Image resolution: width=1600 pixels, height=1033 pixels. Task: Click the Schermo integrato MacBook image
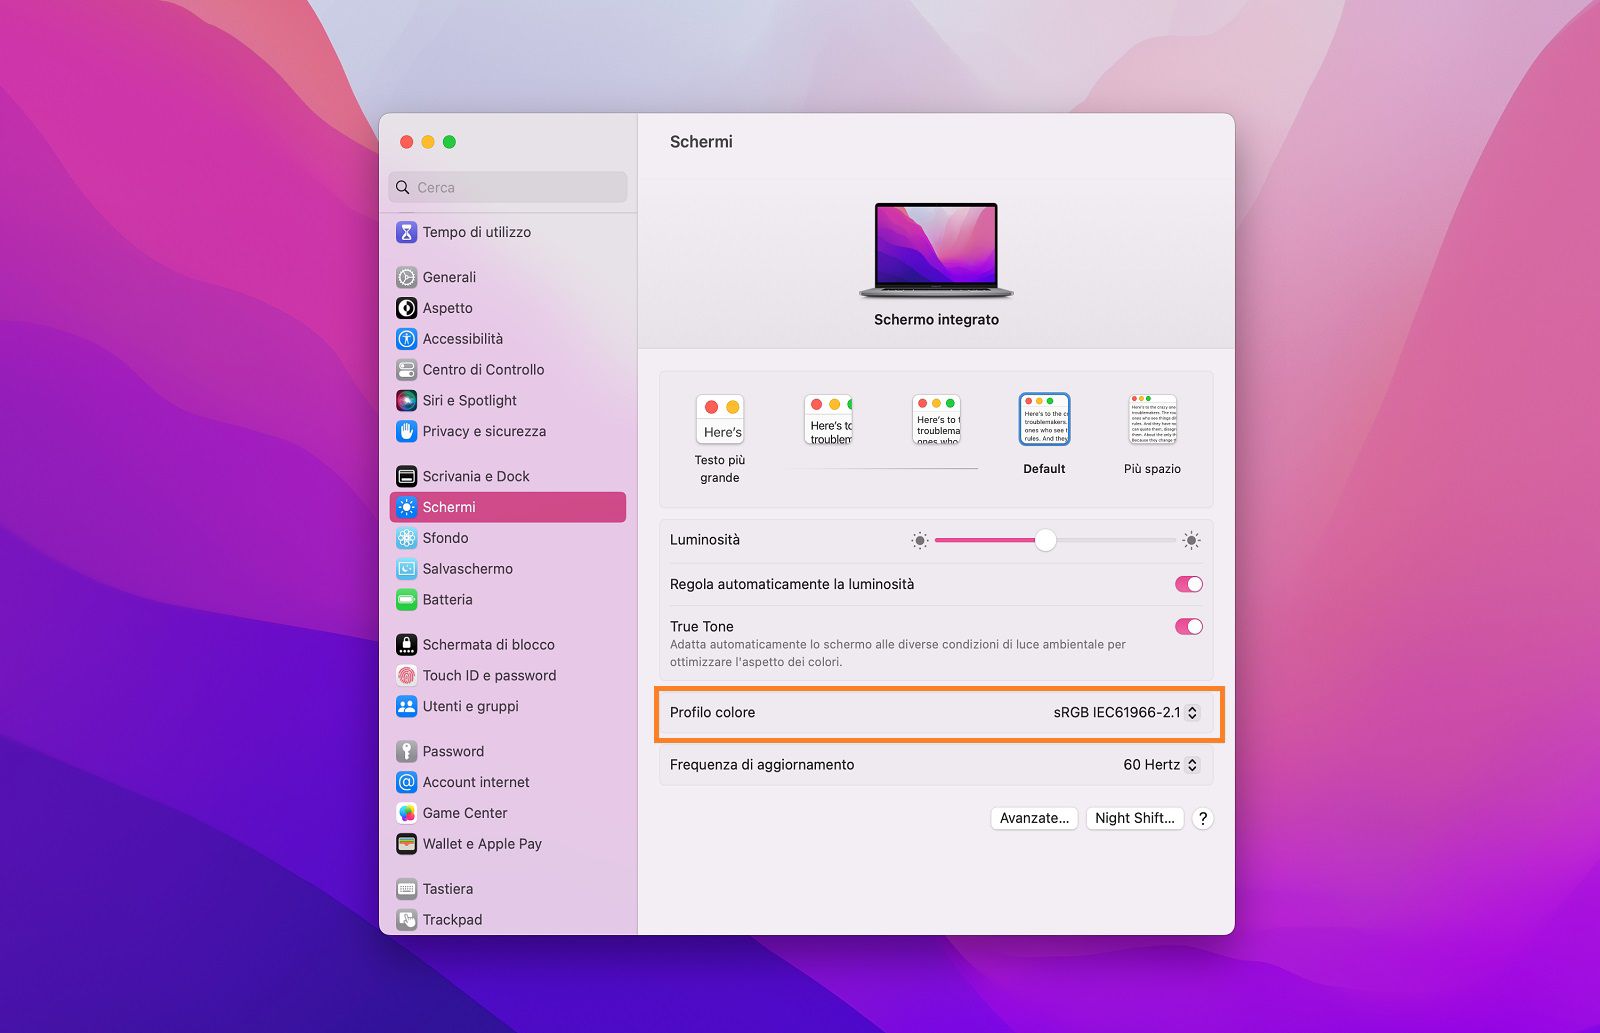(x=936, y=250)
